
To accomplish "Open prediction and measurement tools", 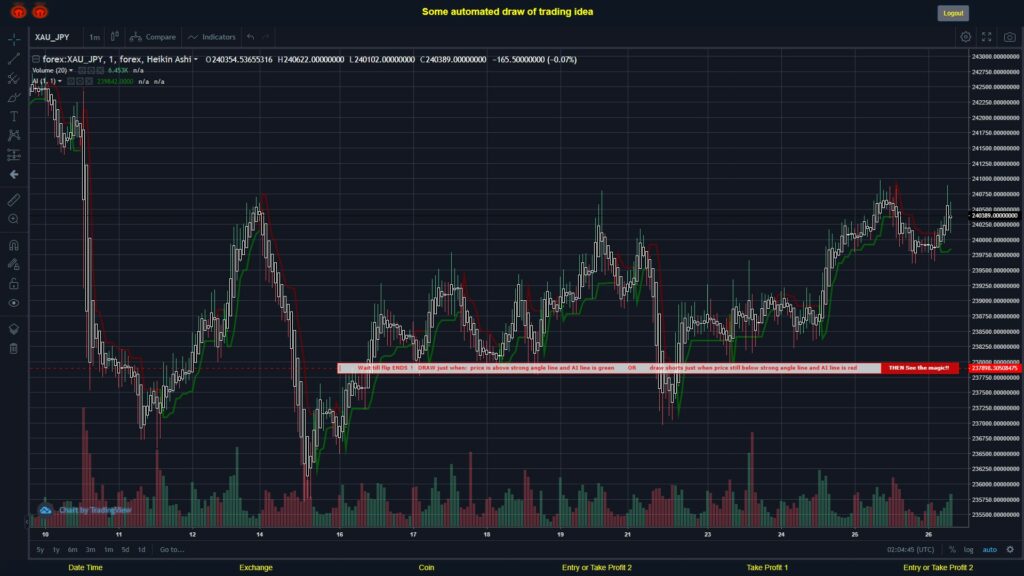I will tap(14, 155).
